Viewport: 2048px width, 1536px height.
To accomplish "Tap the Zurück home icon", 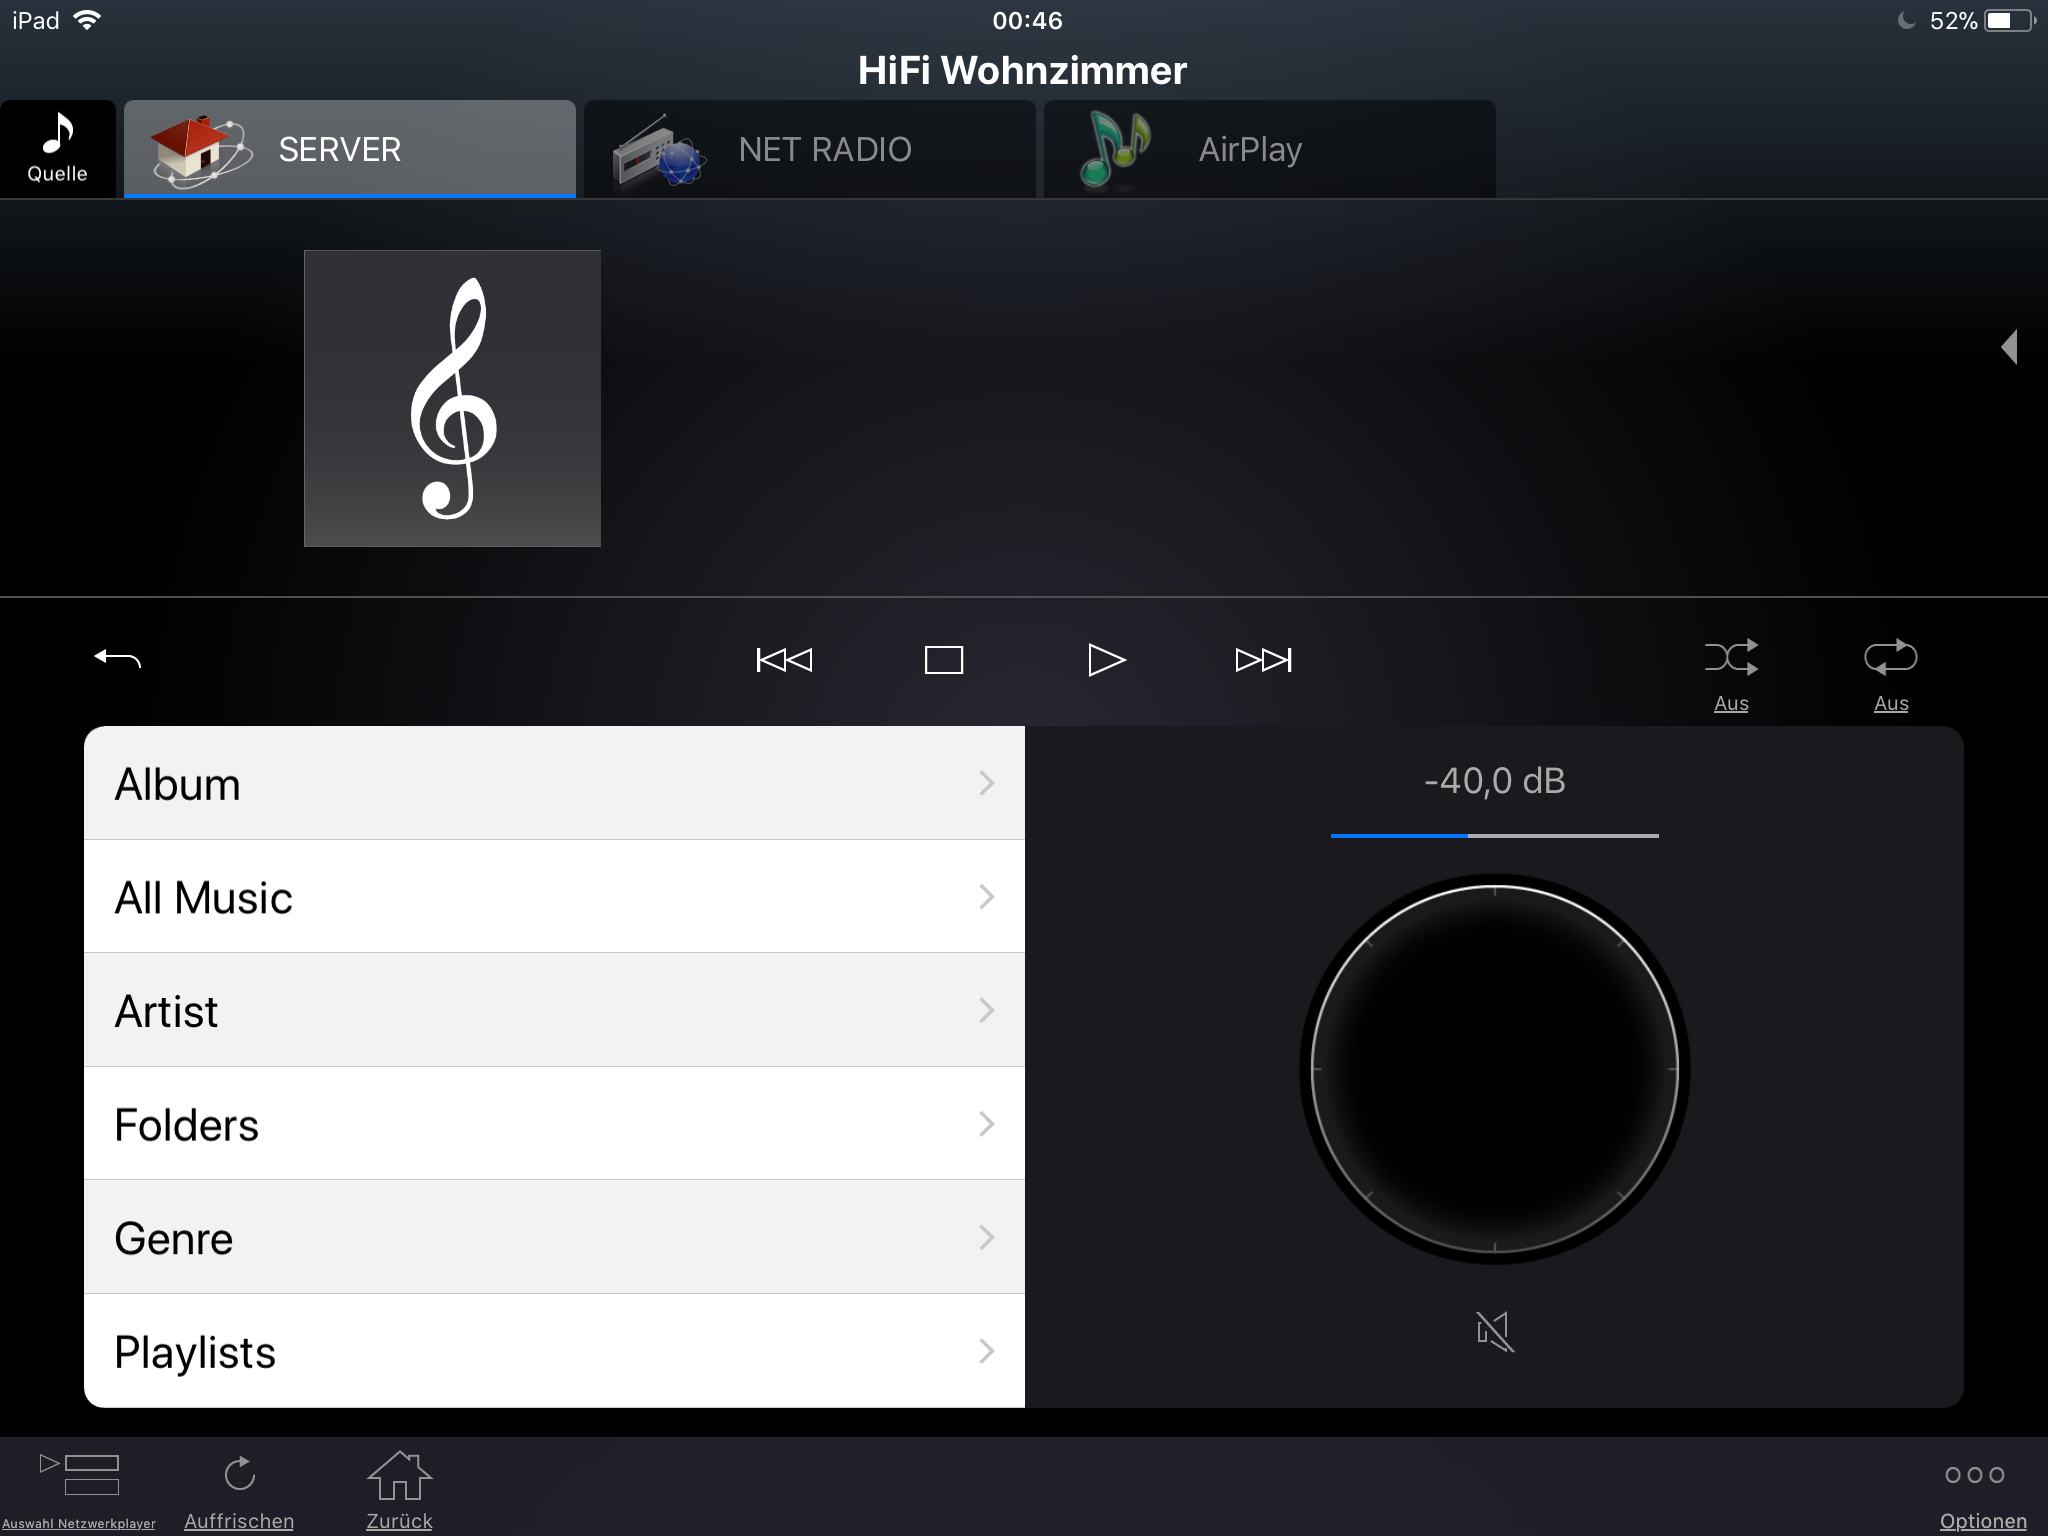I will tap(399, 1476).
